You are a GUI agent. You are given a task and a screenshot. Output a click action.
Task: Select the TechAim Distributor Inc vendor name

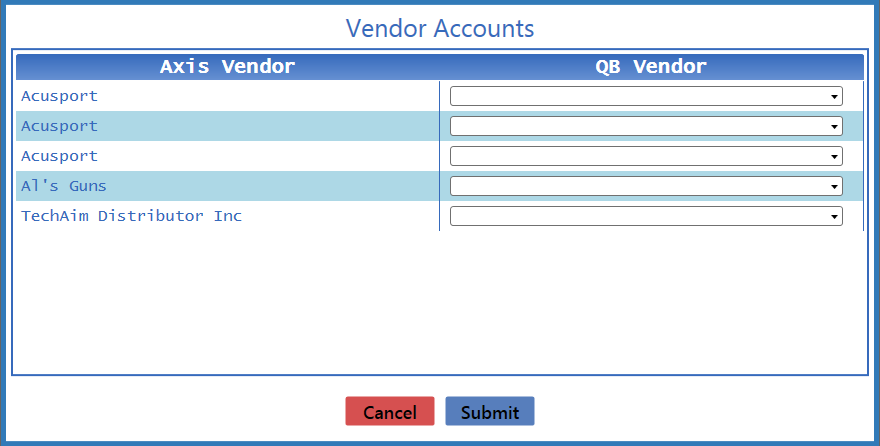click(131, 216)
